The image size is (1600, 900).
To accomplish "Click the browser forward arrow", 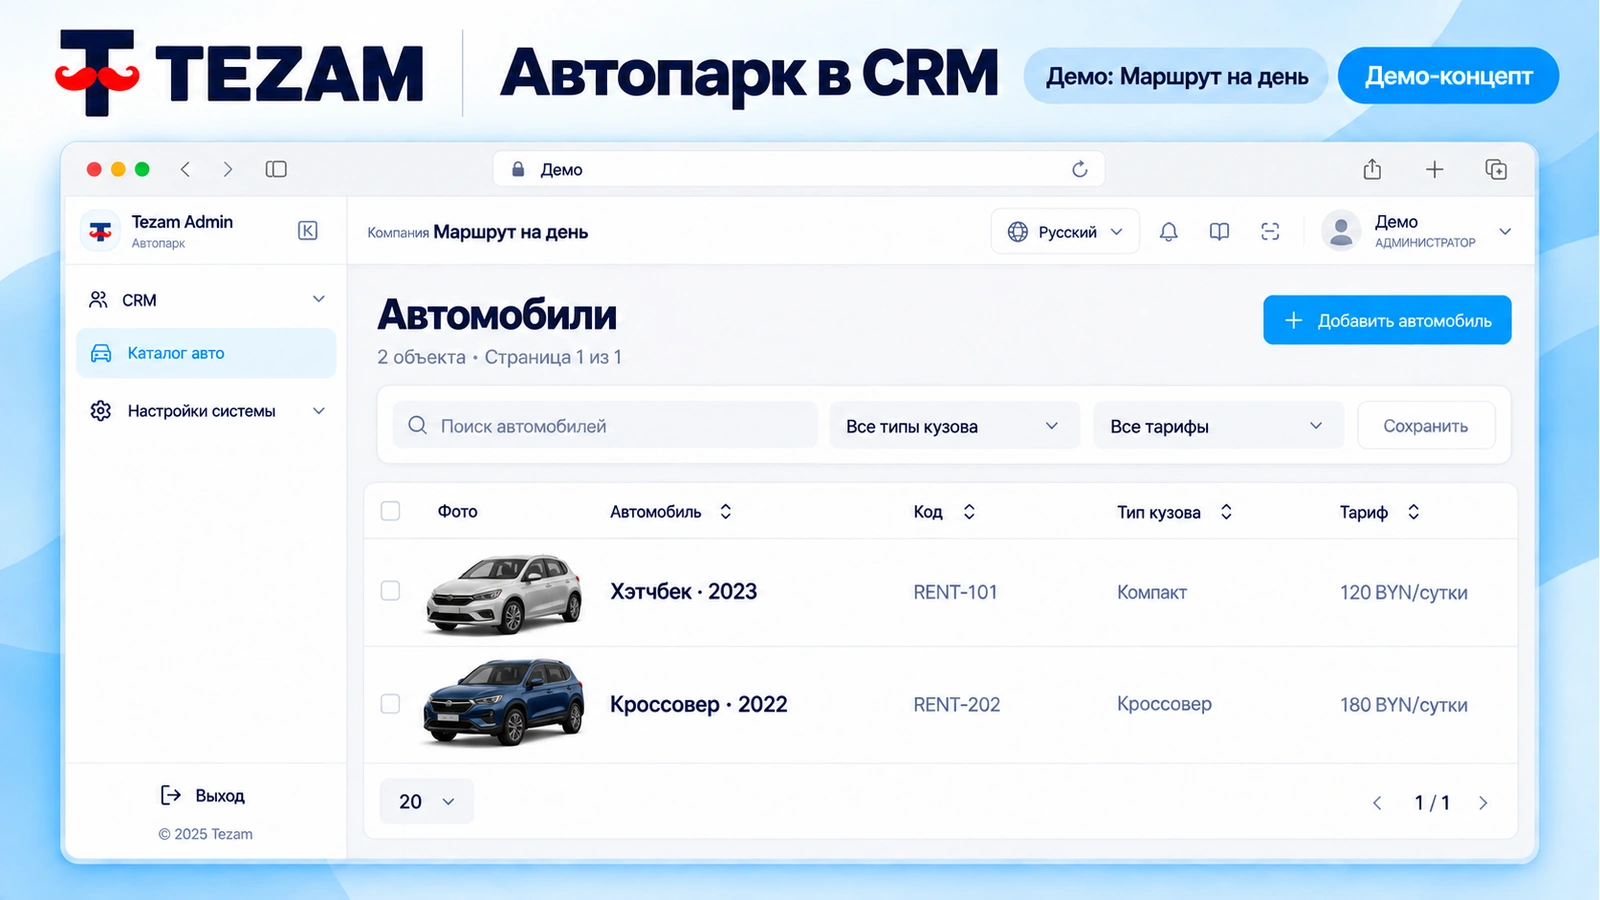I will [x=228, y=169].
